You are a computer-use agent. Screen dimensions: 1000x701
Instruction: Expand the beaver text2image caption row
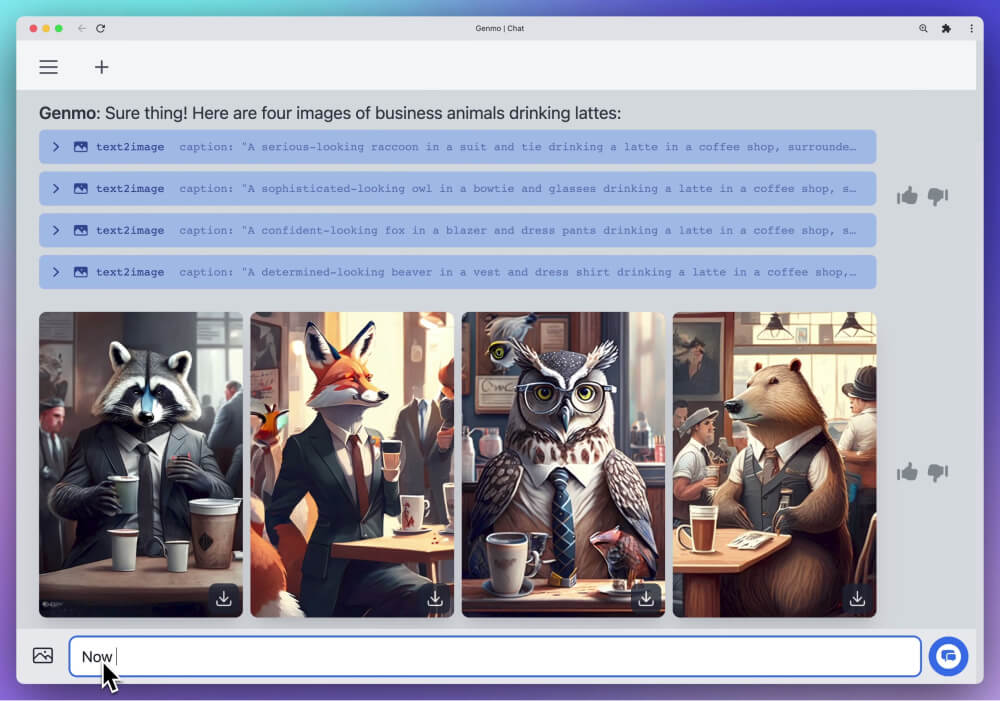pyautogui.click(x=56, y=272)
